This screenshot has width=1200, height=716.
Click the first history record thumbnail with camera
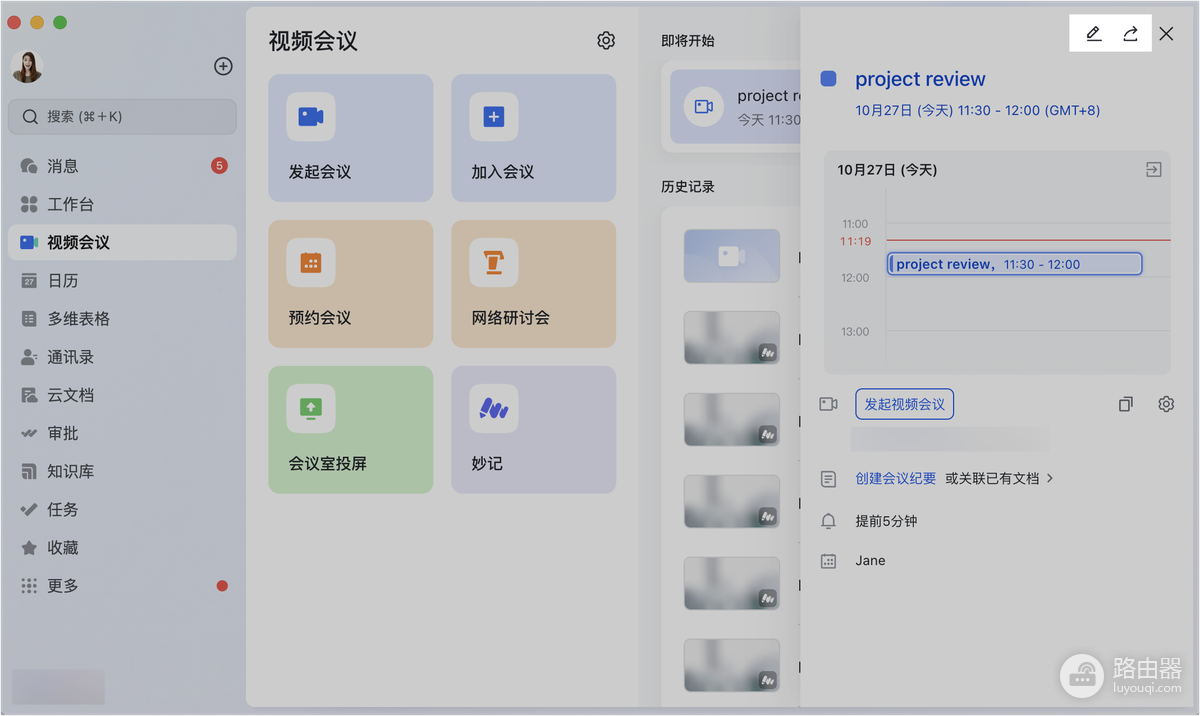coord(732,256)
